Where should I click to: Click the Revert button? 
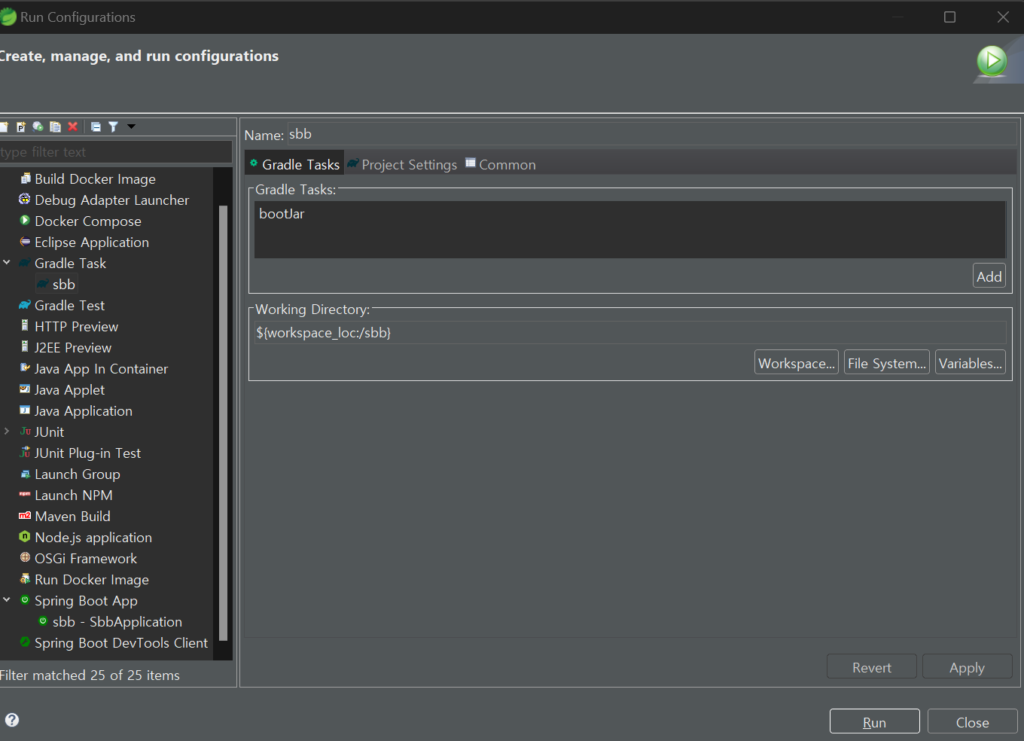[871, 667]
